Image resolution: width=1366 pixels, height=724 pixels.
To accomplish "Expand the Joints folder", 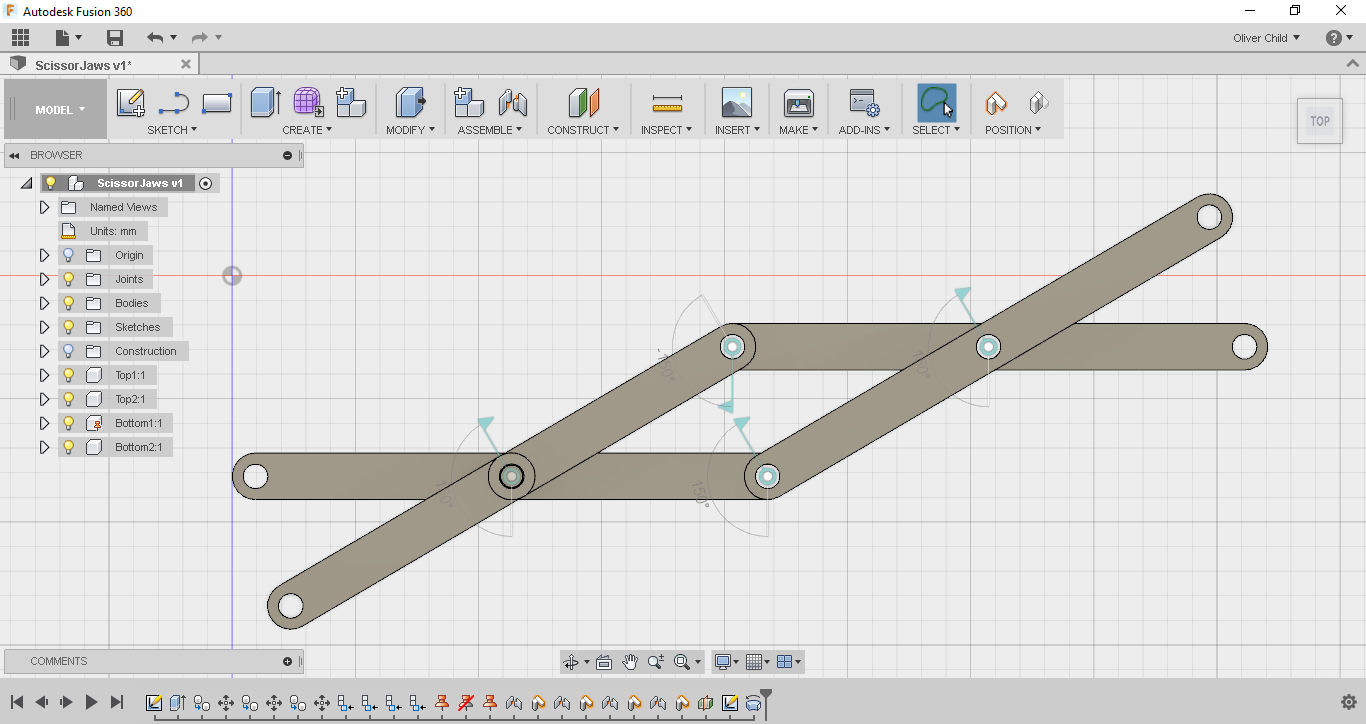I will [x=44, y=279].
